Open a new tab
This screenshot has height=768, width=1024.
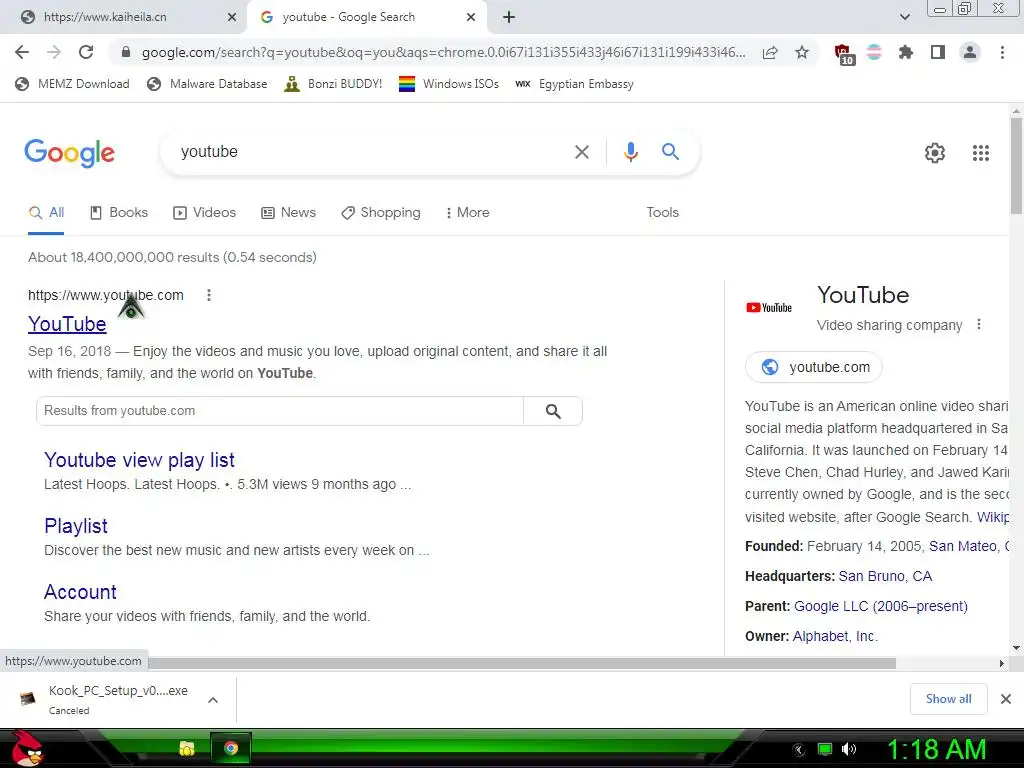[x=509, y=17]
